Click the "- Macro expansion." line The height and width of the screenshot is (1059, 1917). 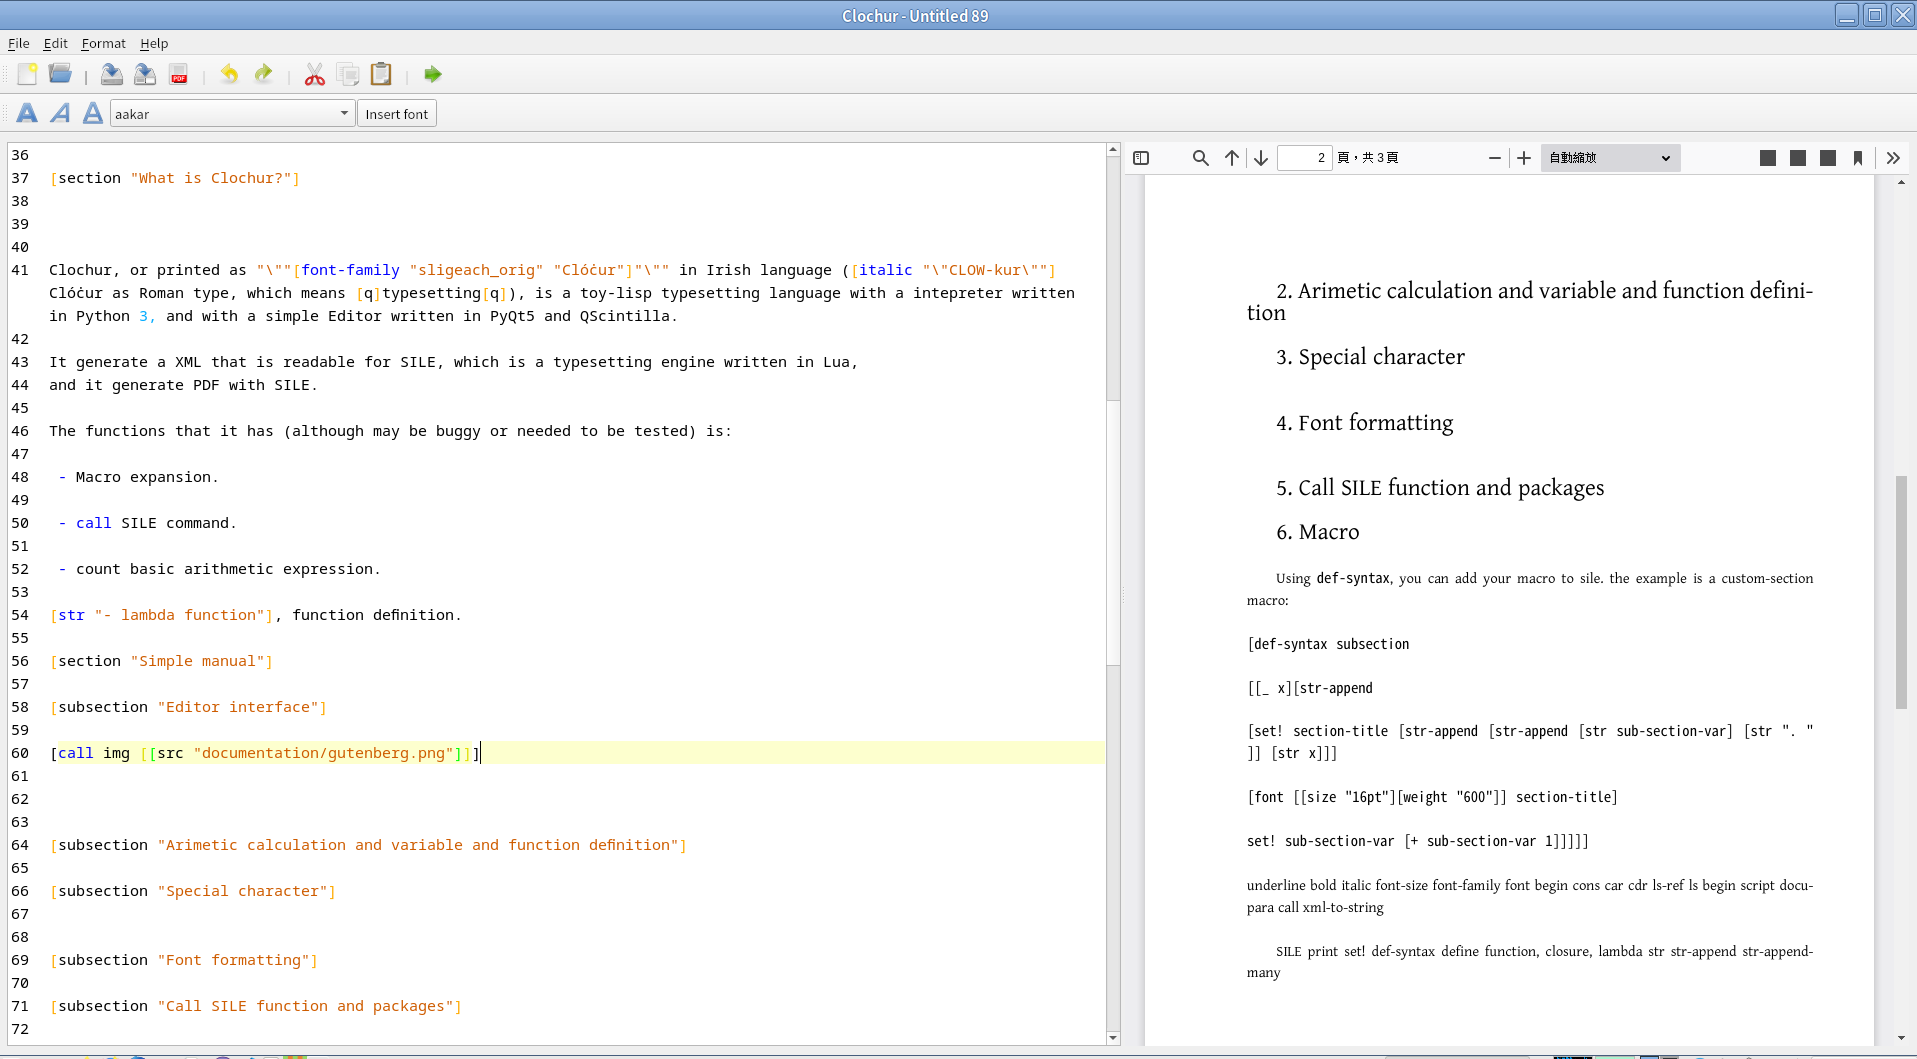[138, 477]
